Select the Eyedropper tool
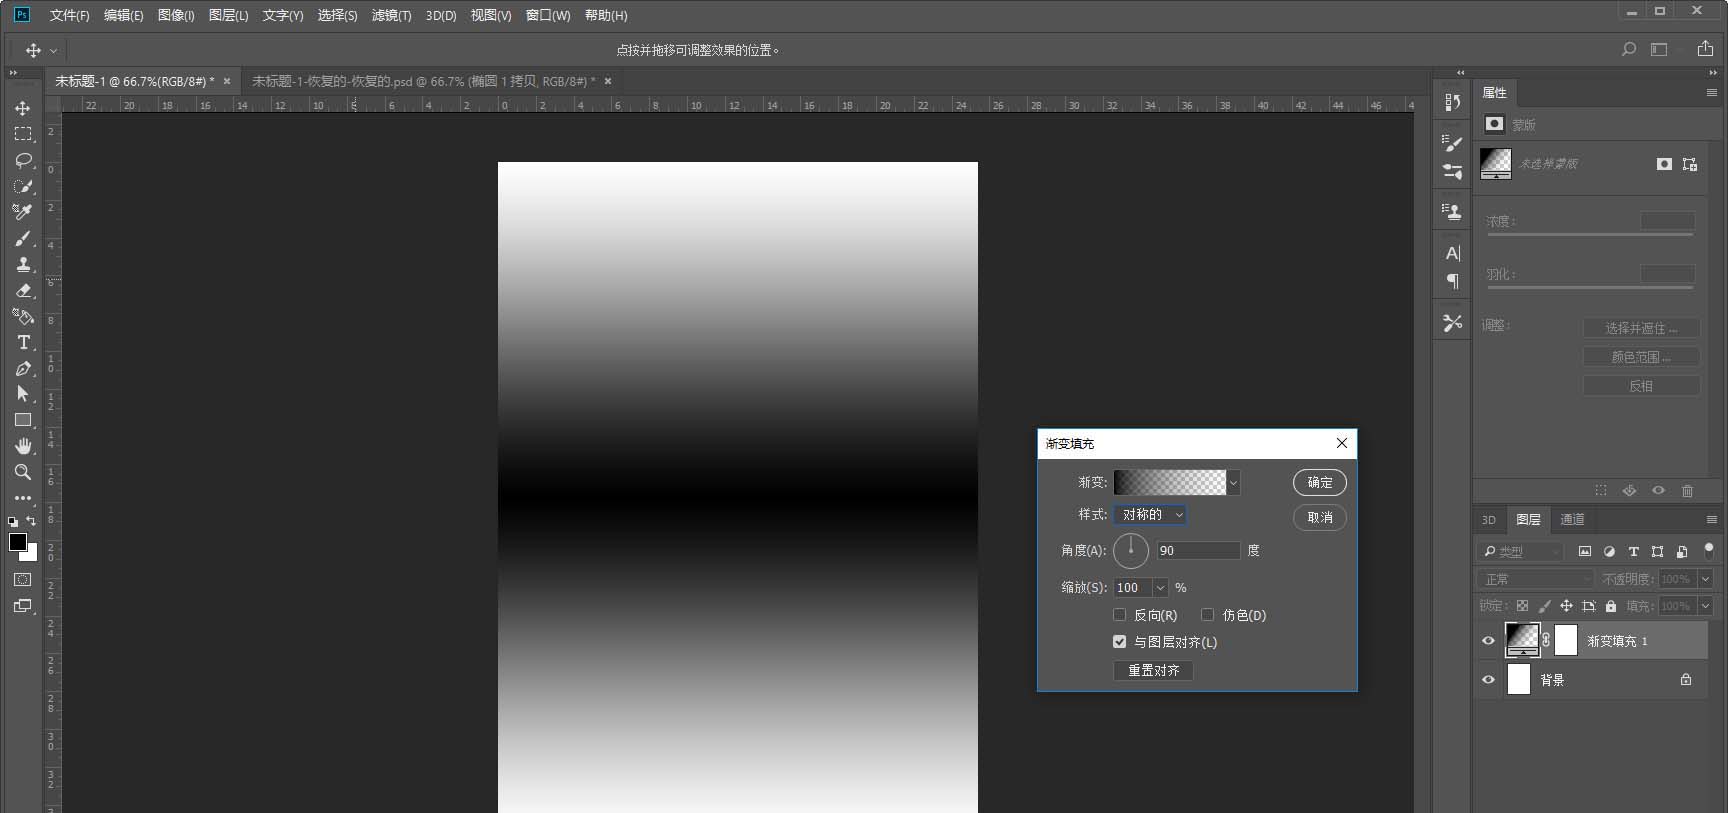 point(23,212)
